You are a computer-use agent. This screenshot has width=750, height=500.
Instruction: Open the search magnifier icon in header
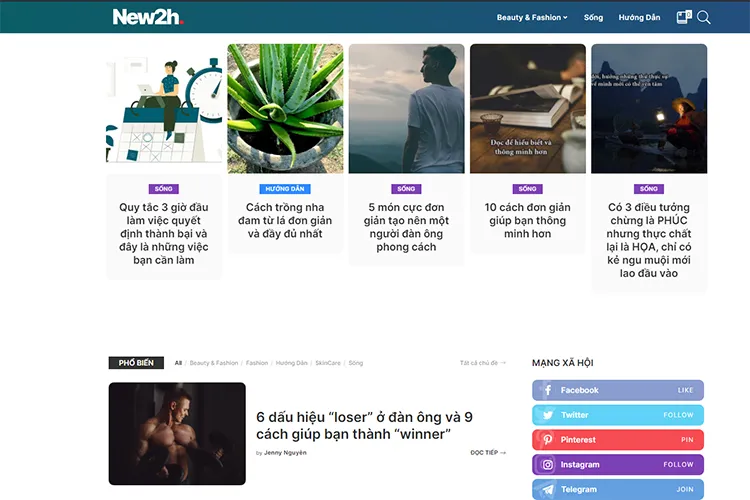coord(704,18)
